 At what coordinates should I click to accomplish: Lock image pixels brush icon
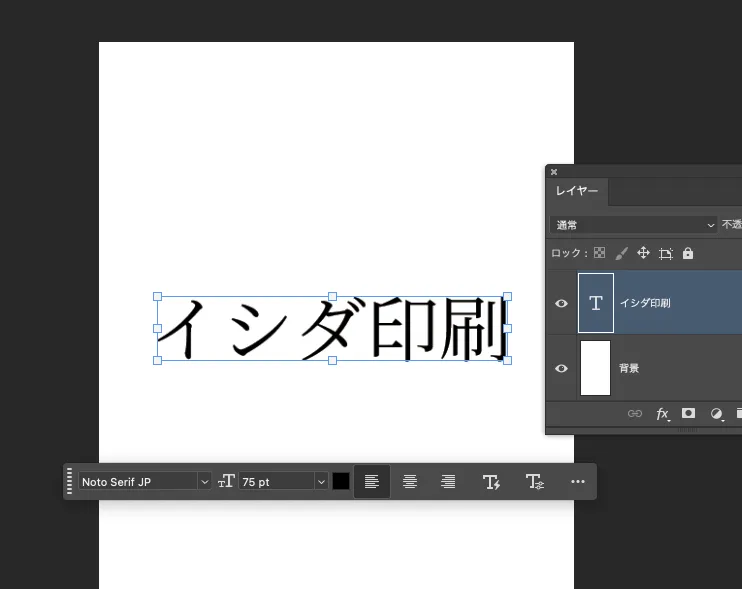point(621,254)
